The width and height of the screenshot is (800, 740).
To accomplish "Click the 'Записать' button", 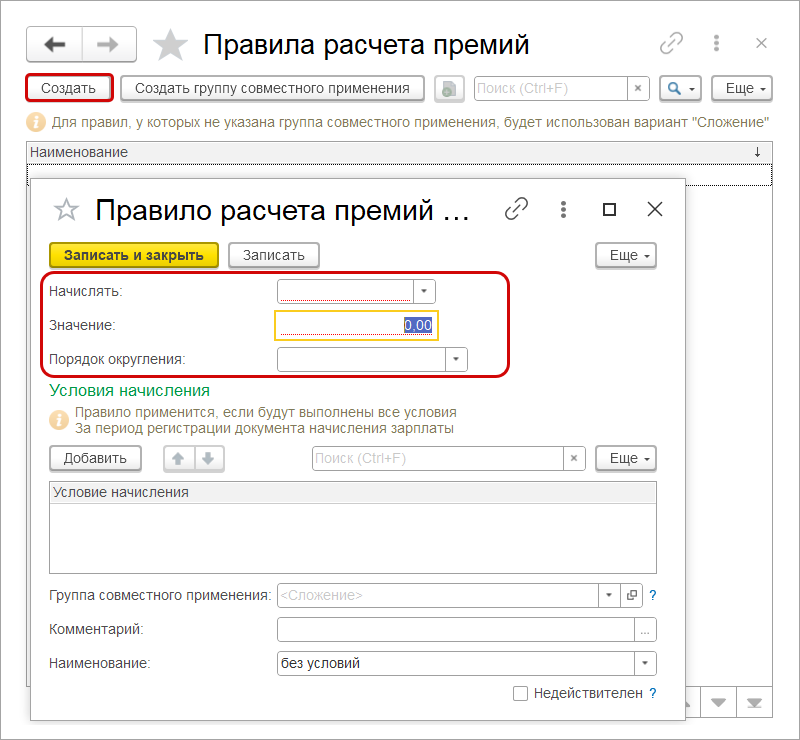I will coord(274,255).
